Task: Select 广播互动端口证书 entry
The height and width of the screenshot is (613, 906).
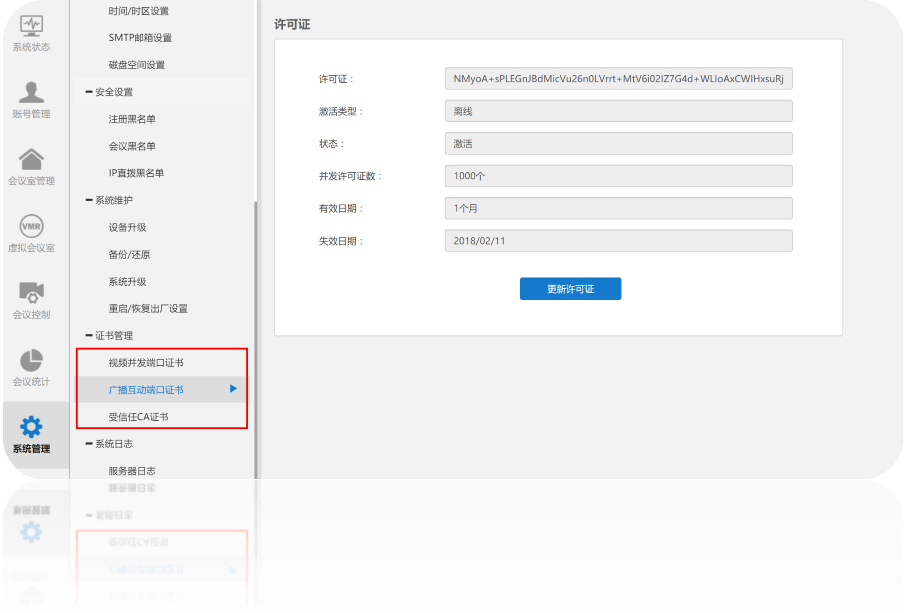Action: tap(146, 390)
